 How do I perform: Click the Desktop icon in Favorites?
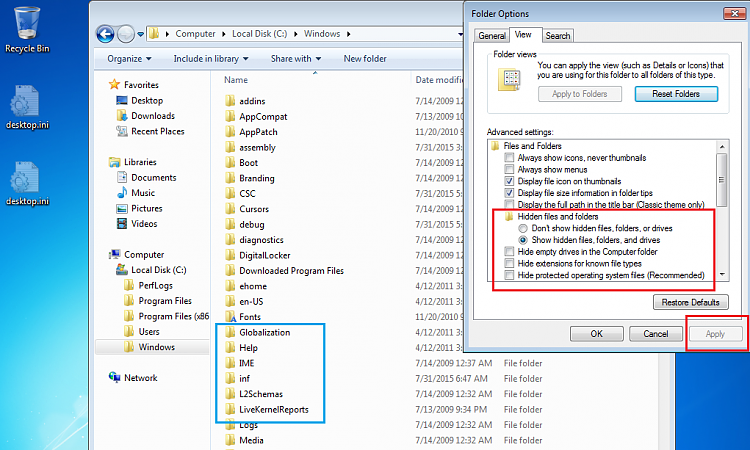tap(122, 100)
